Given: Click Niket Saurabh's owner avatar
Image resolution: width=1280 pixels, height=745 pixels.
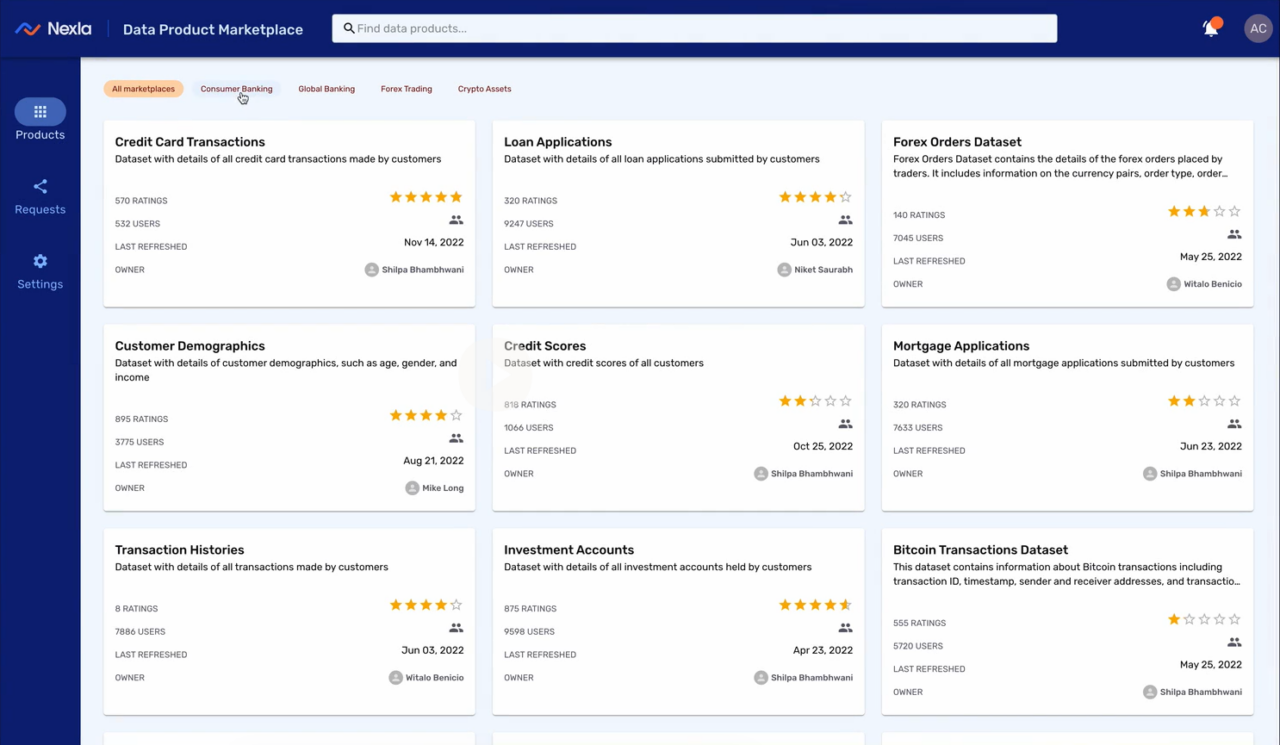Looking at the screenshot, I should [x=782, y=268].
